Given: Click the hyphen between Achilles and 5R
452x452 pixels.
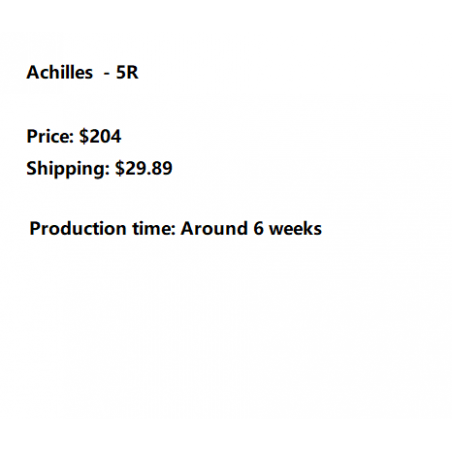Looking at the screenshot, I should (107, 74).
